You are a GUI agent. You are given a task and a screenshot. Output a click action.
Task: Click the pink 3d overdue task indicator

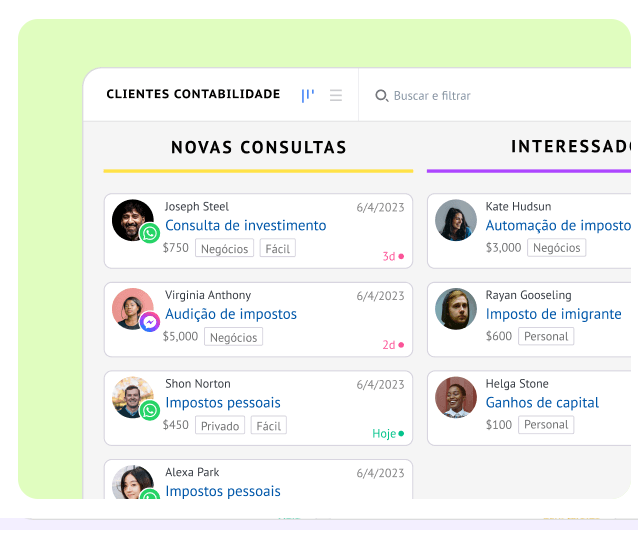pos(393,256)
